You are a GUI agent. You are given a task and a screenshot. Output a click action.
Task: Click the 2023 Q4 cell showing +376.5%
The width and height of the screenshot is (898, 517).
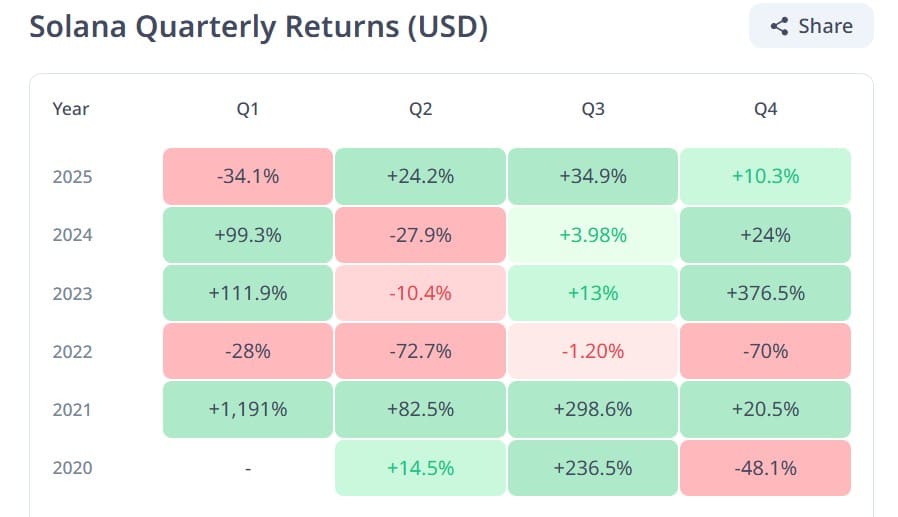[765, 293]
